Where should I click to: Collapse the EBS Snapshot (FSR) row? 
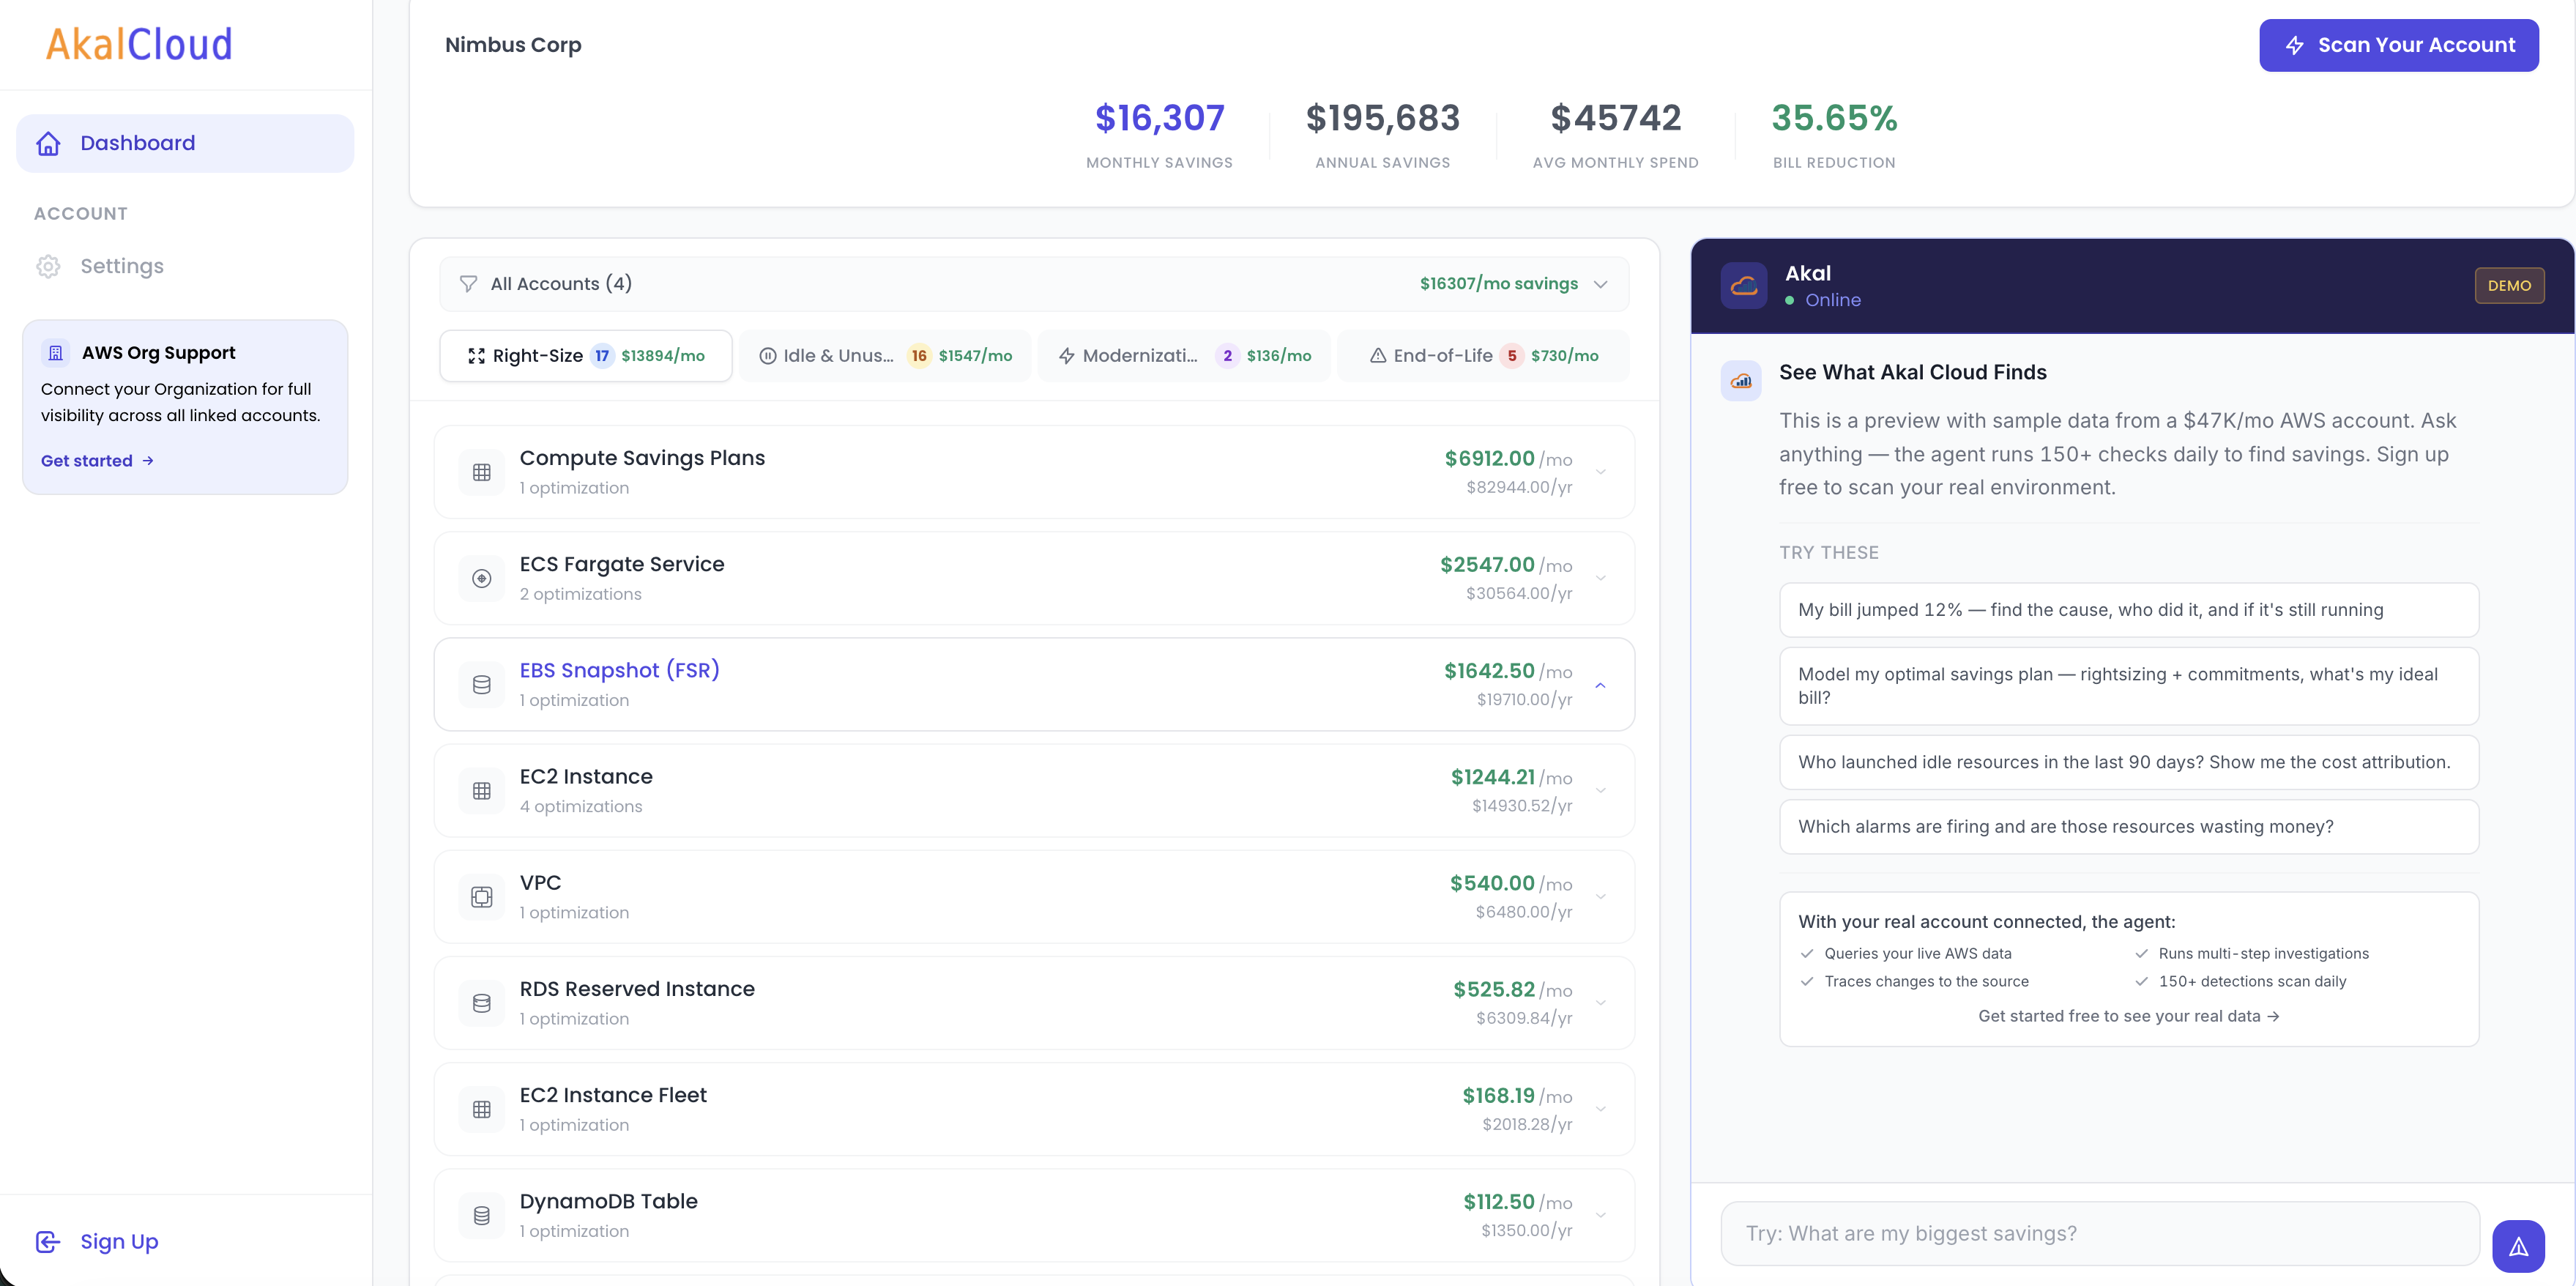[1600, 685]
